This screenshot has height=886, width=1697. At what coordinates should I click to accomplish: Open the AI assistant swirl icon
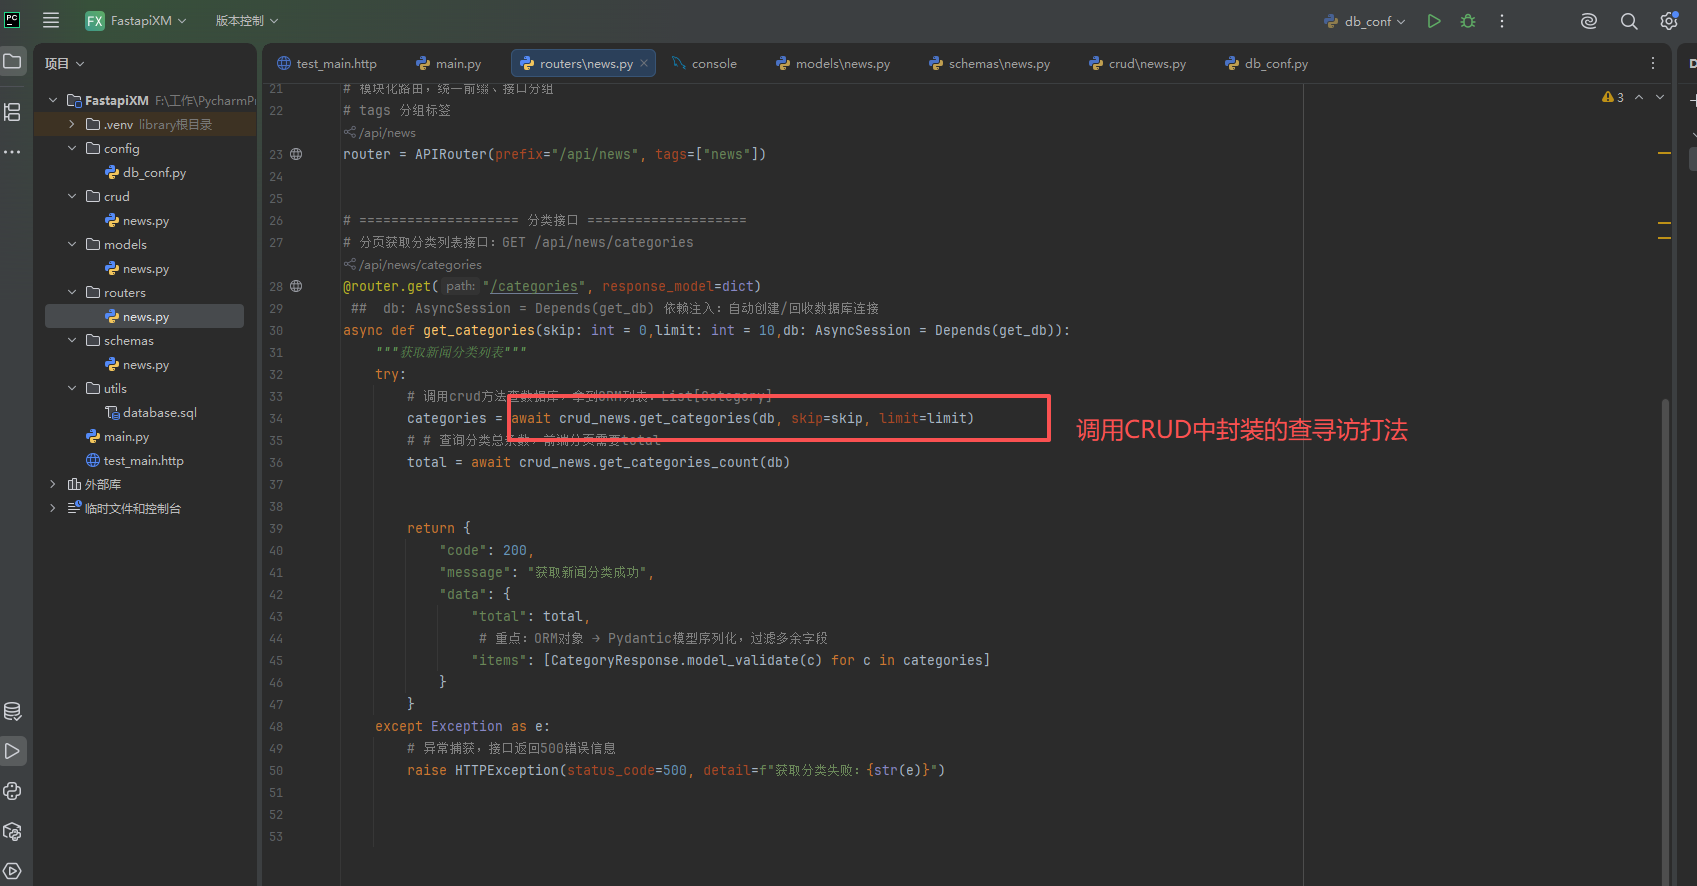pyautogui.click(x=1589, y=21)
